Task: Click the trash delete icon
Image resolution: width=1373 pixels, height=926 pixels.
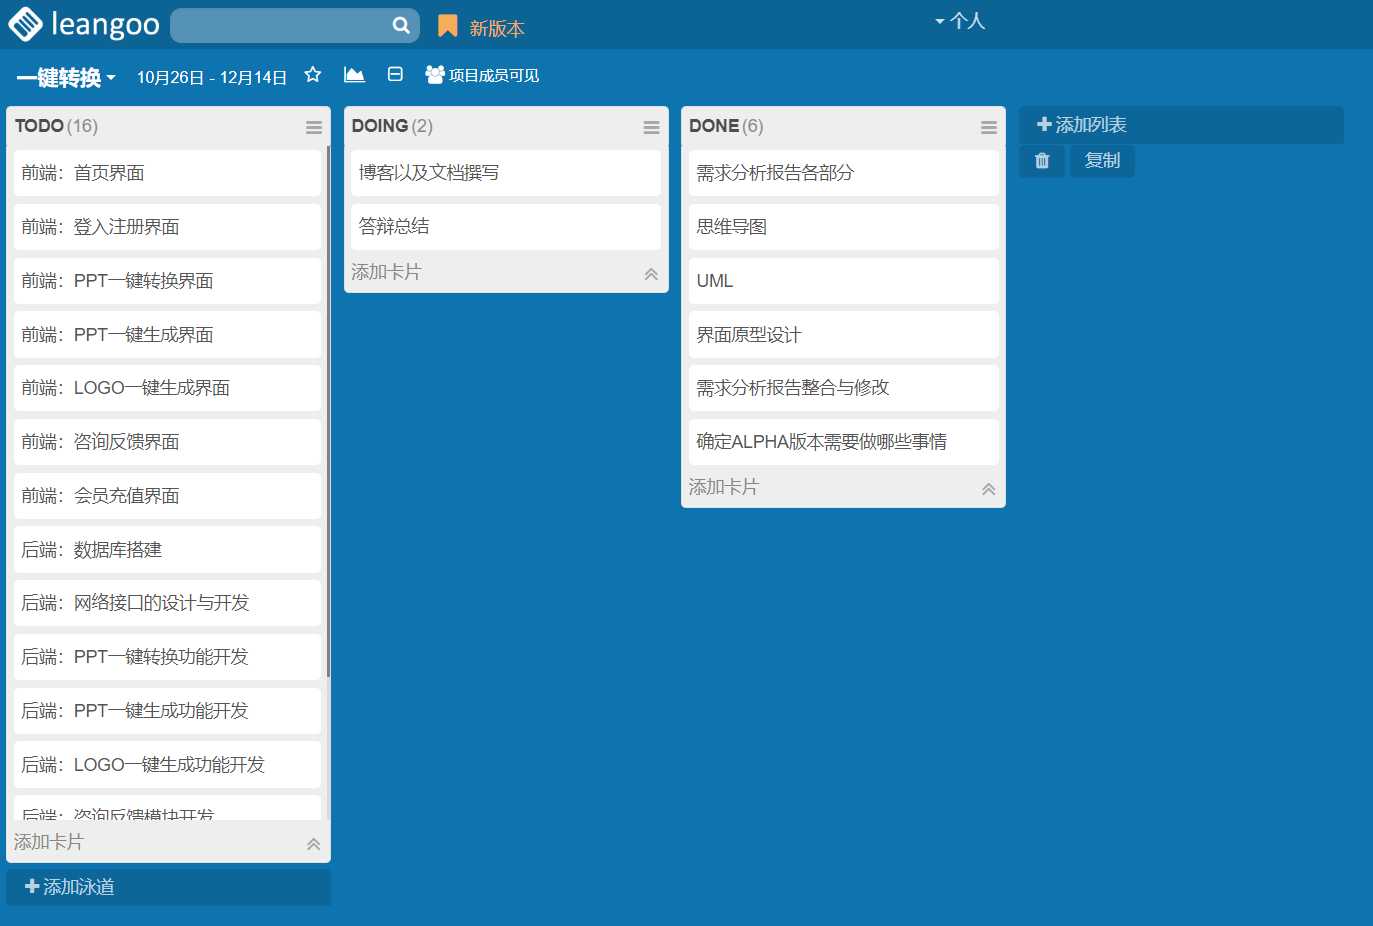Action: 1042,161
